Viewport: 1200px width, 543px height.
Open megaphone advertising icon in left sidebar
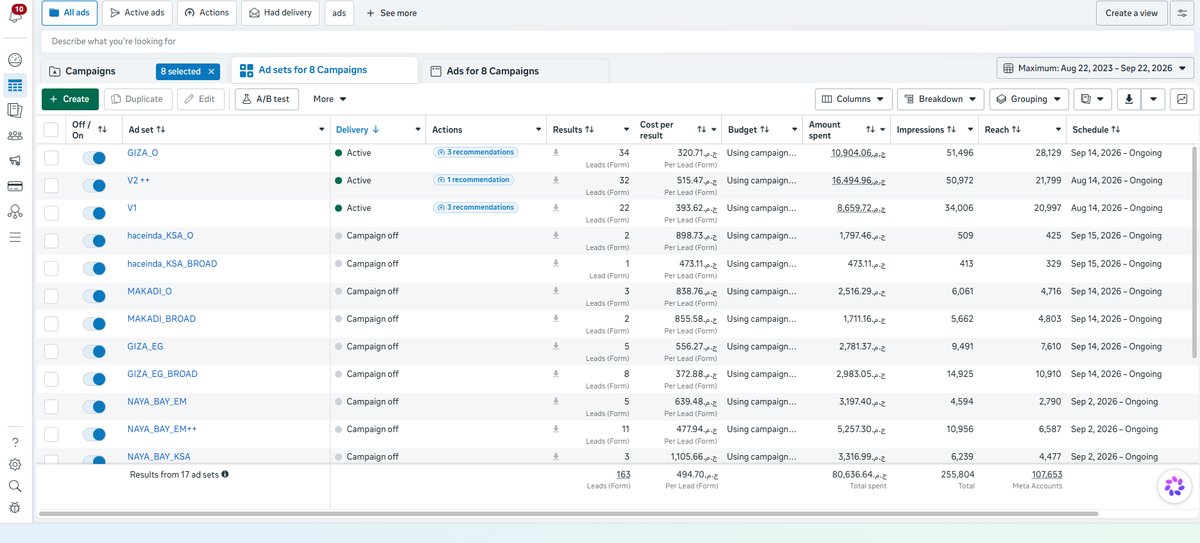(15, 161)
